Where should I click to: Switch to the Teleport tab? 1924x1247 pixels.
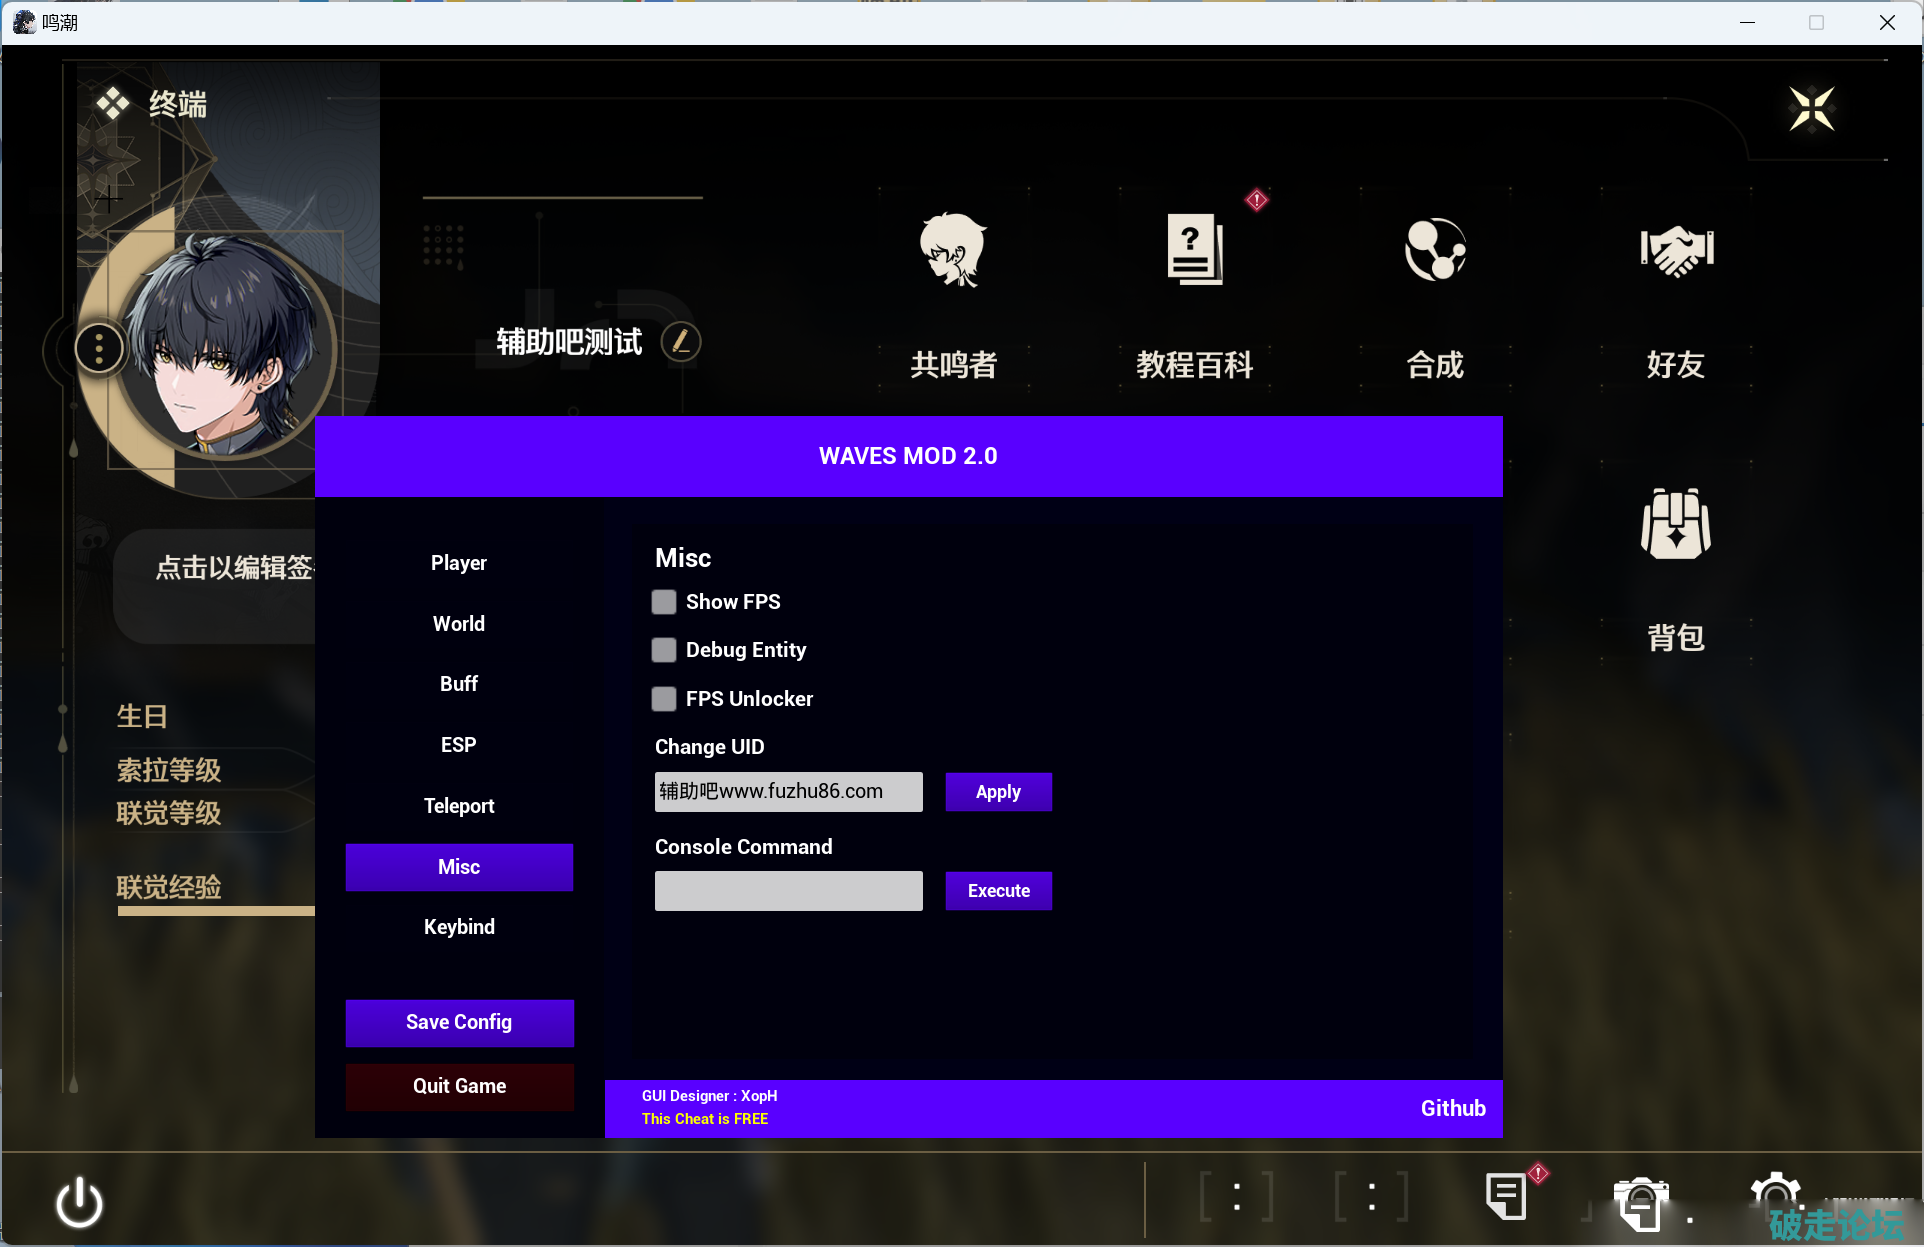(x=459, y=806)
